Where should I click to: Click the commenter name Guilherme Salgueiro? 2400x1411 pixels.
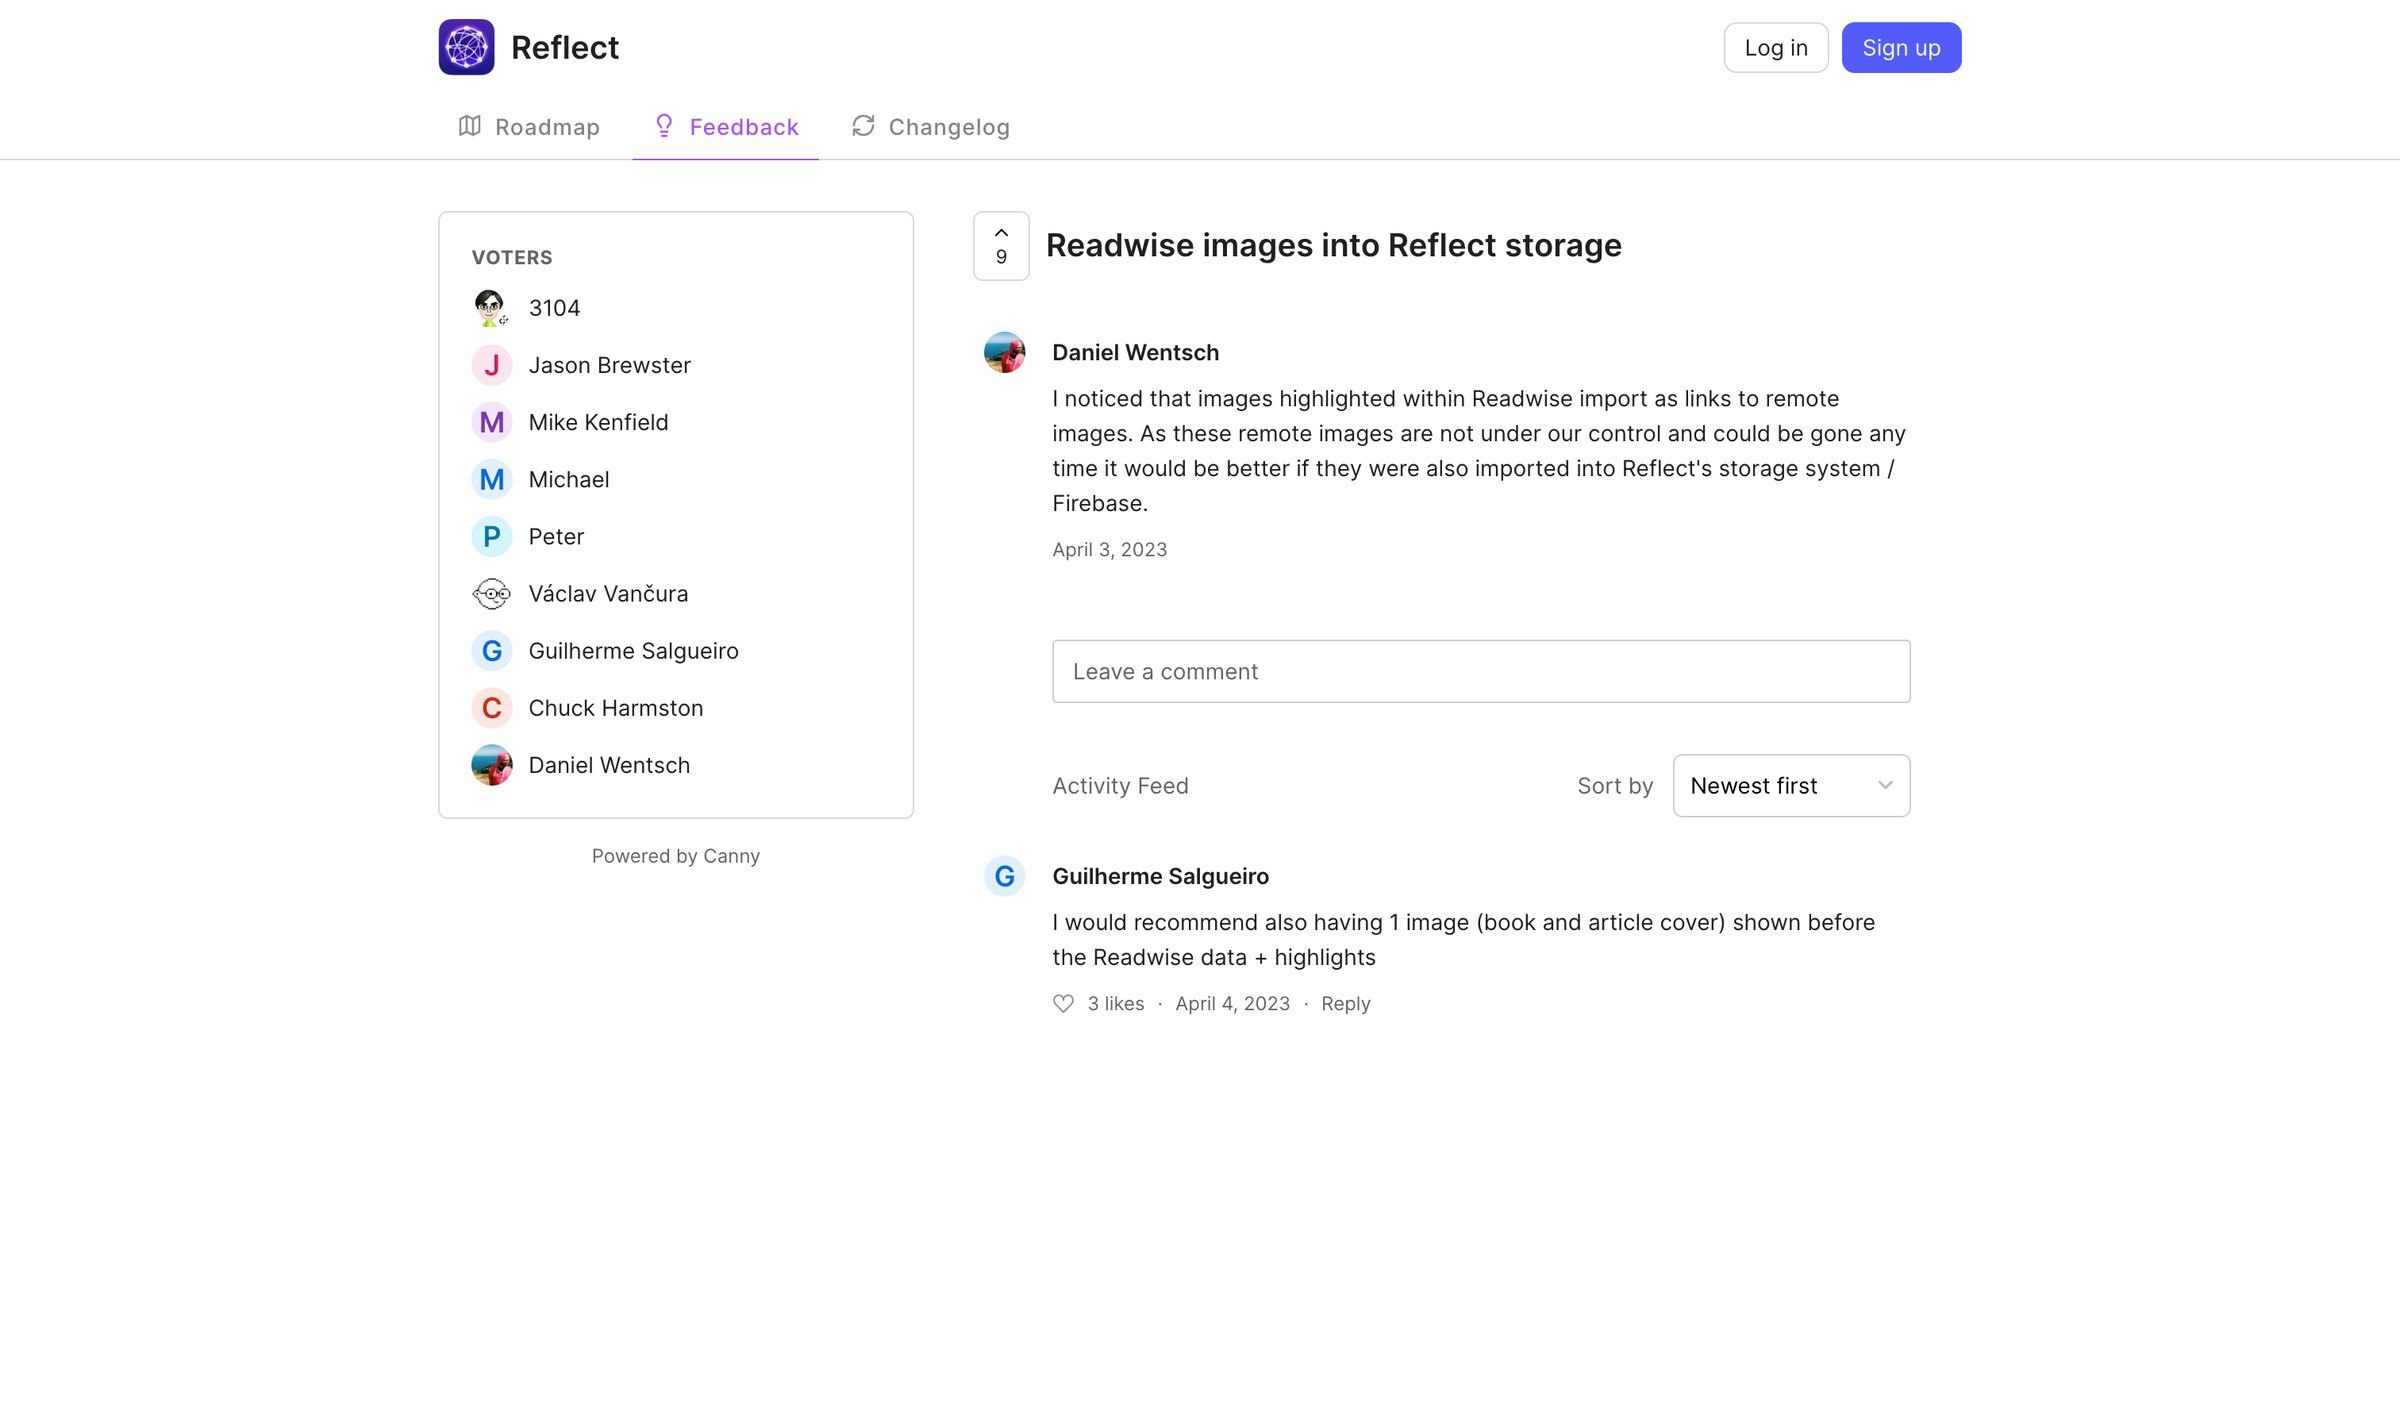pos(1160,876)
